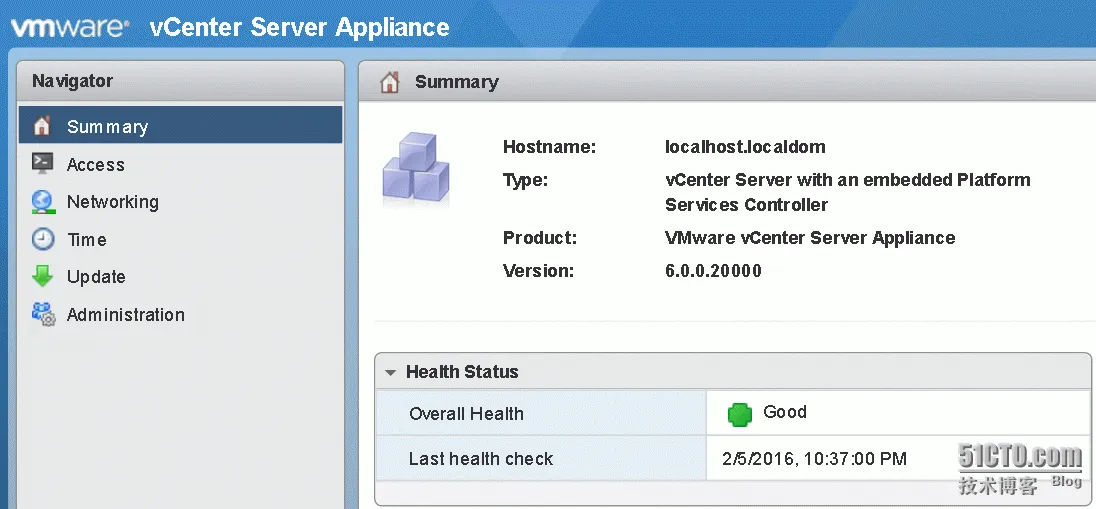This screenshot has height=509, width=1096.
Task: Click the Summary heading in the main panel
Action: [x=456, y=82]
